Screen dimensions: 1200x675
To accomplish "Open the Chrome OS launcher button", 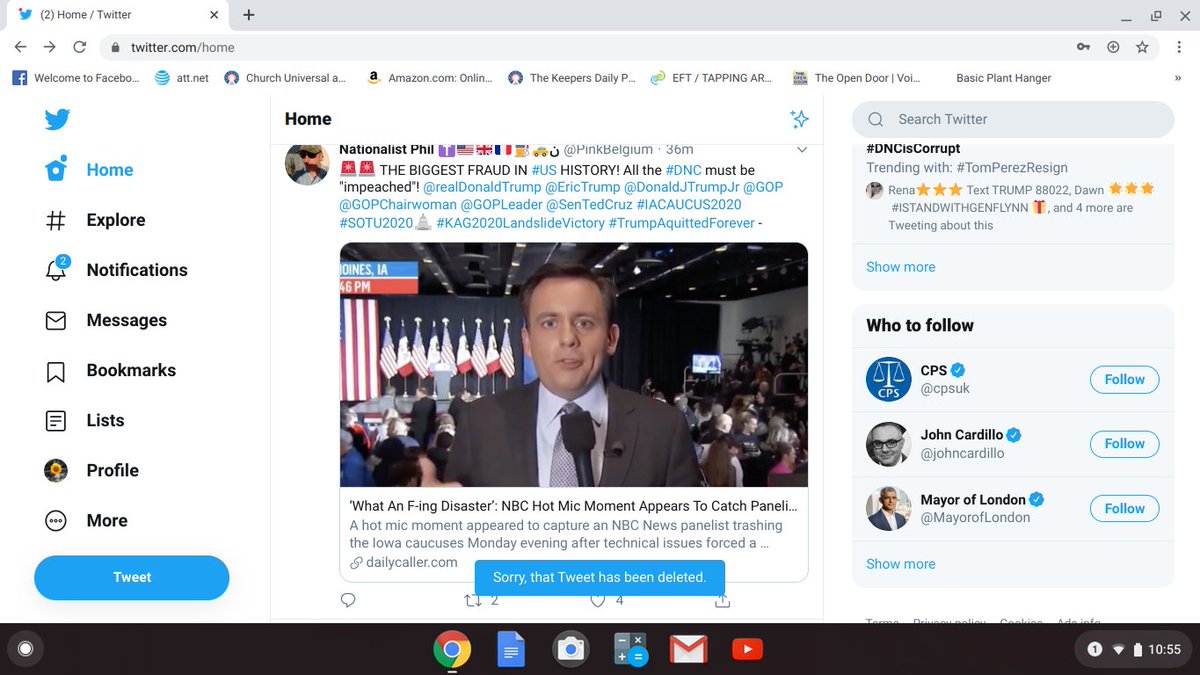I will [x=25, y=650].
